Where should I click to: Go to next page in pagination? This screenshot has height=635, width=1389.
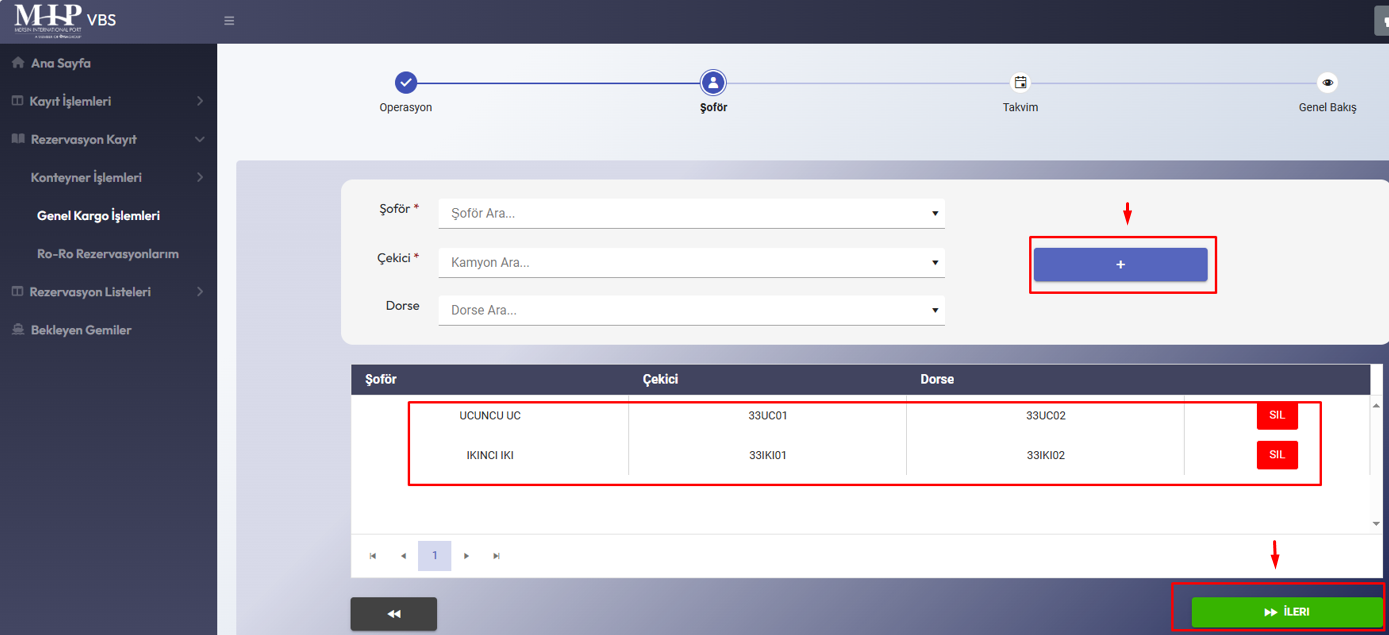coord(466,556)
